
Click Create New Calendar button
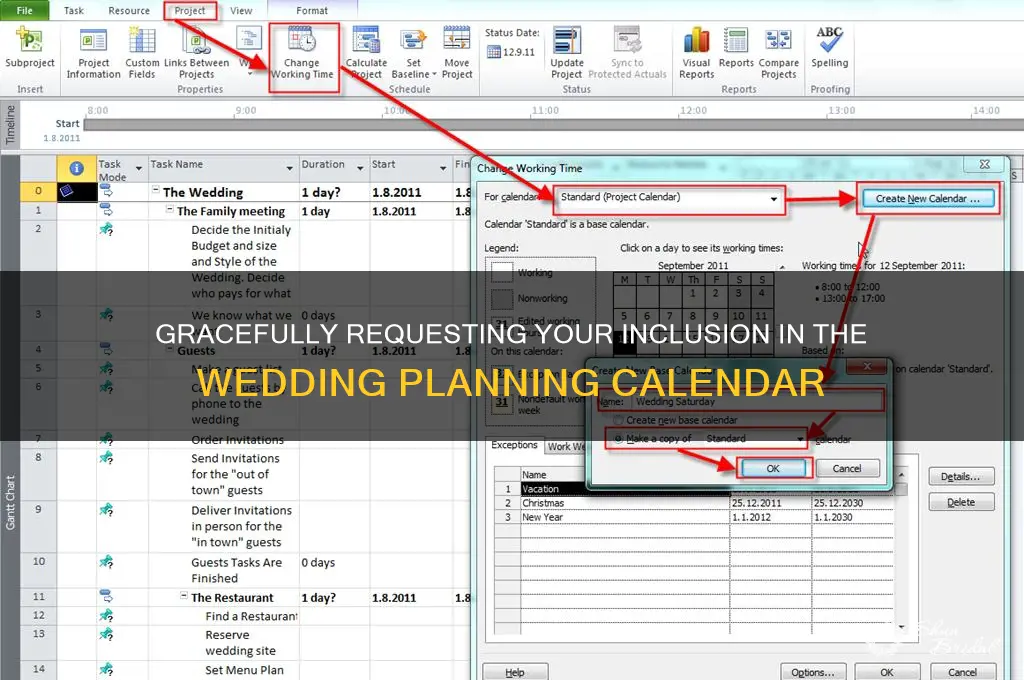click(927, 199)
